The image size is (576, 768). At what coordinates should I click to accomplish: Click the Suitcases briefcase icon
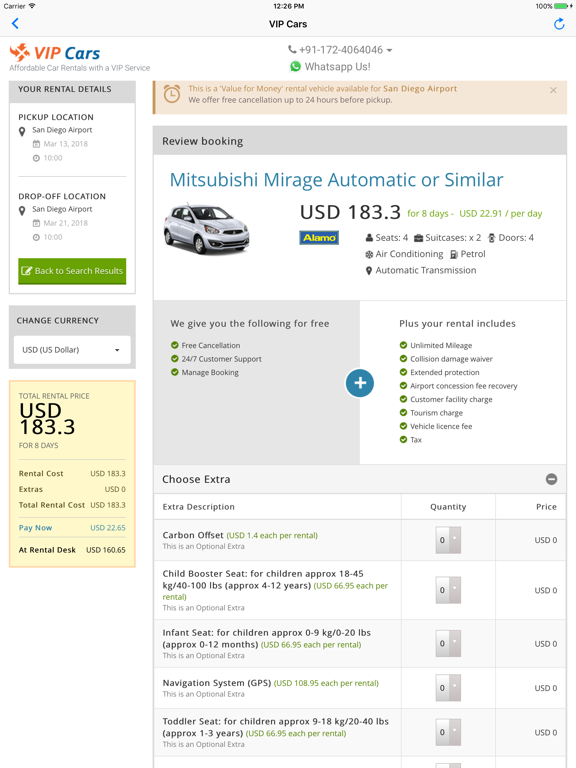point(418,238)
